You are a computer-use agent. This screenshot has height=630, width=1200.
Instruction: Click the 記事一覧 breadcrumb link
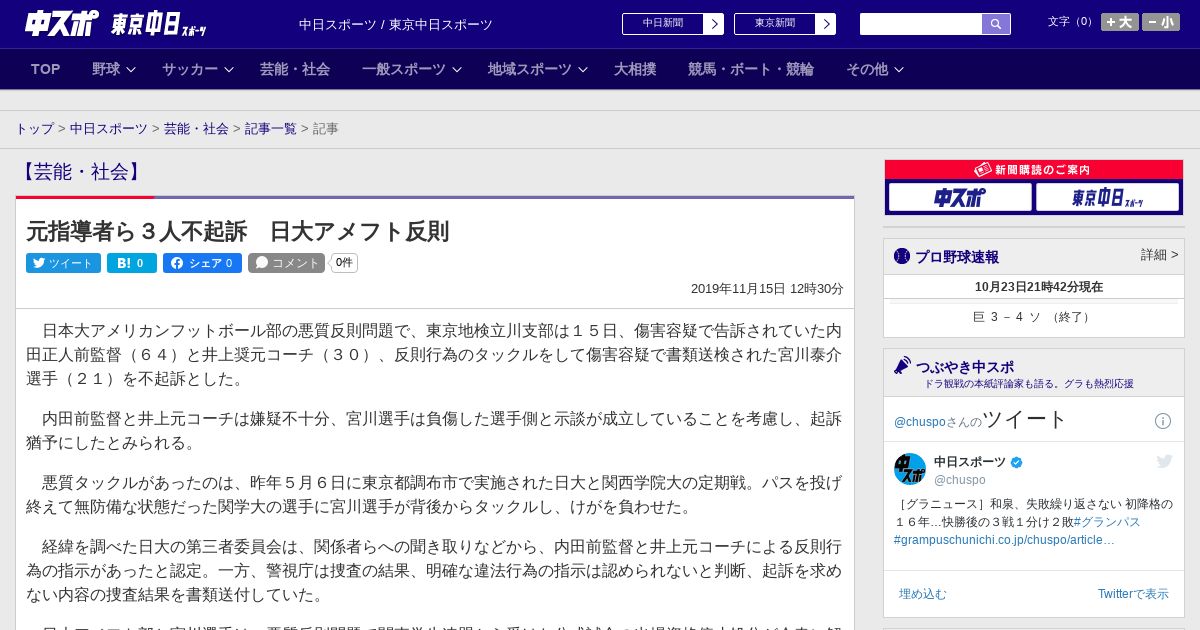pyautogui.click(x=271, y=129)
